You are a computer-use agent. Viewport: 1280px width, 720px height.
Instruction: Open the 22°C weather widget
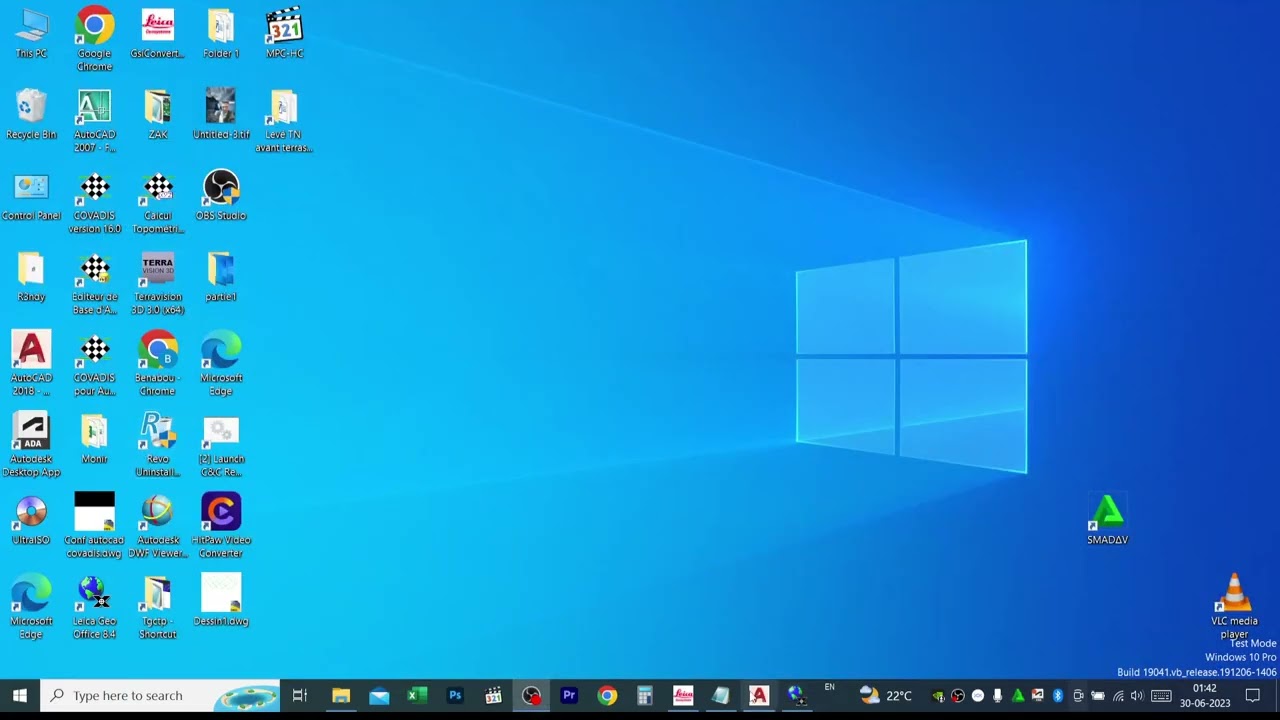pyautogui.click(x=886, y=695)
